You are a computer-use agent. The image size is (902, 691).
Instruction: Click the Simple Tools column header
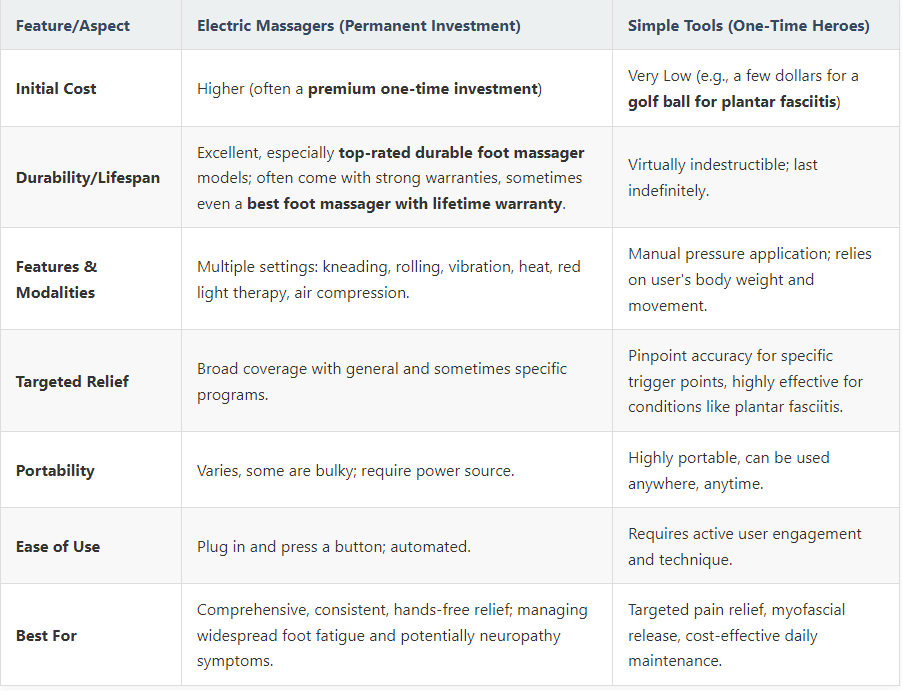pyautogui.click(x=748, y=26)
